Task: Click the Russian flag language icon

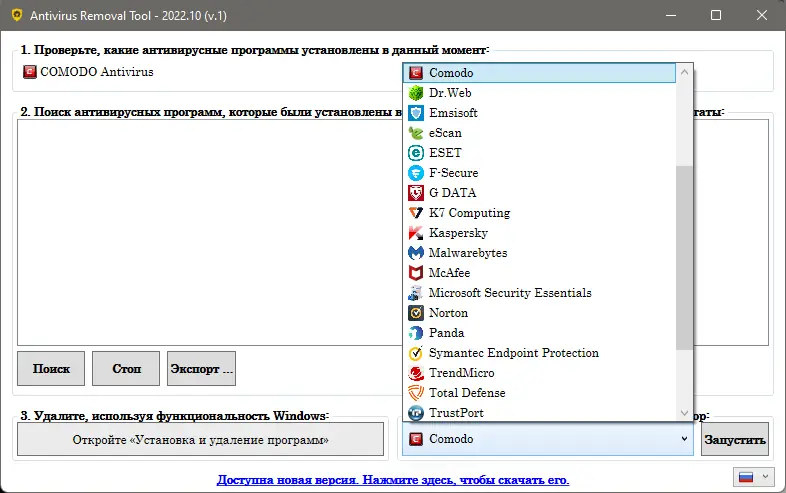Action: (746, 477)
